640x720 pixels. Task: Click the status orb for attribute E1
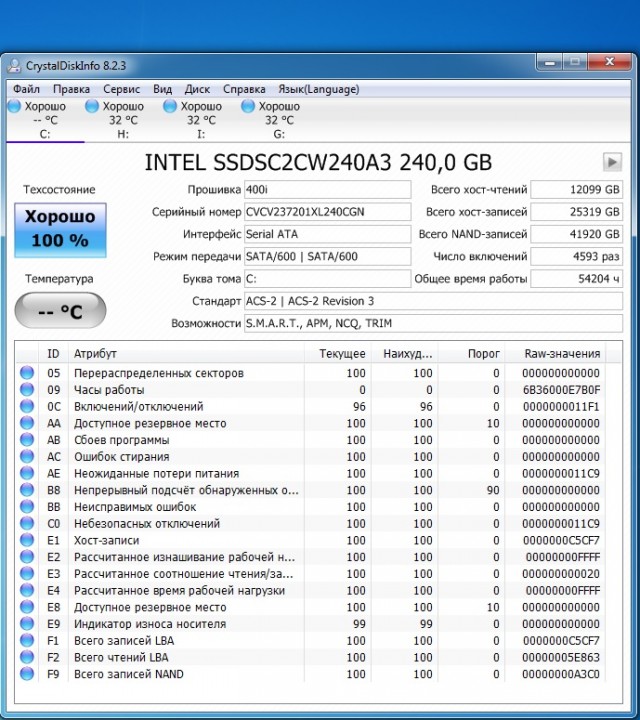[27, 540]
